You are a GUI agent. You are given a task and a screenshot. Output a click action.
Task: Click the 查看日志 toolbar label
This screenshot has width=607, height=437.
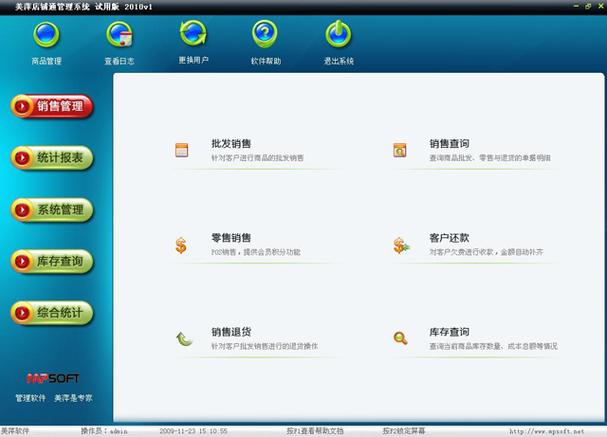pyautogui.click(x=119, y=61)
